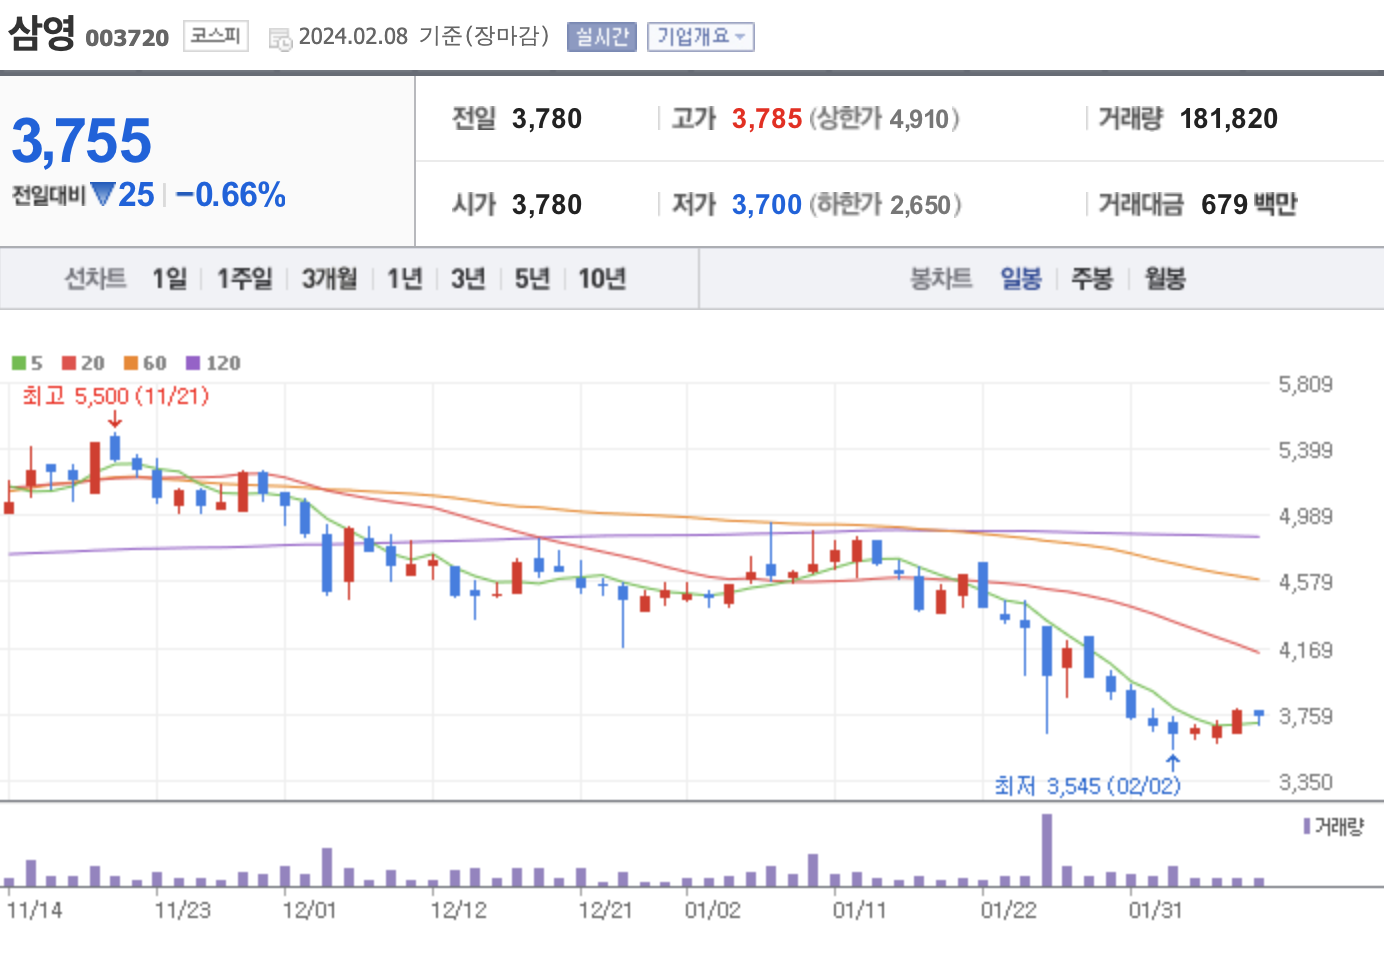Click the 하한가 2,650 lower limit text
Screen dimensions: 1384x960
coord(885,205)
